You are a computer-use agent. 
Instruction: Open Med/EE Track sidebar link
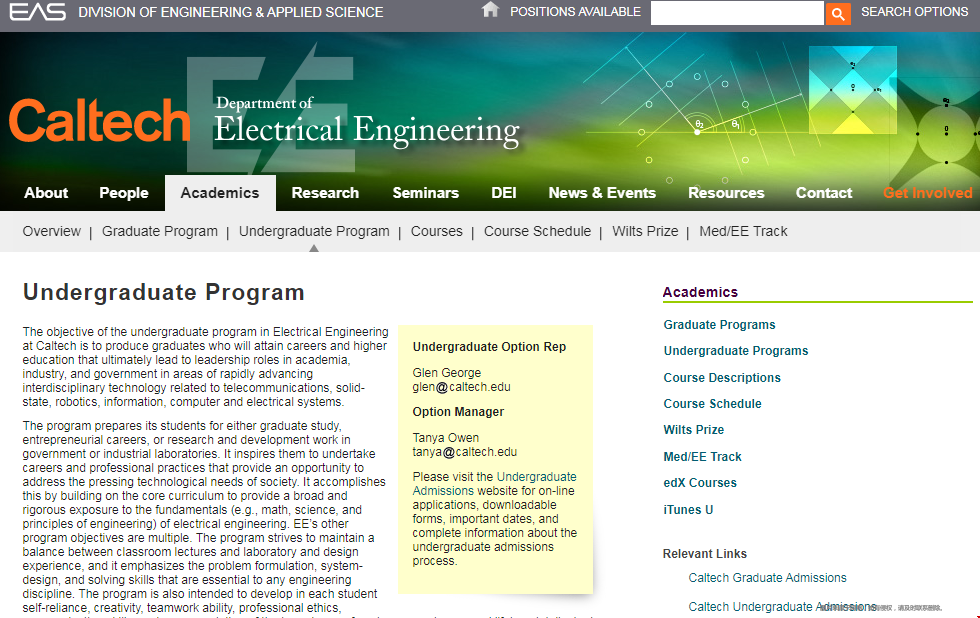pos(702,457)
